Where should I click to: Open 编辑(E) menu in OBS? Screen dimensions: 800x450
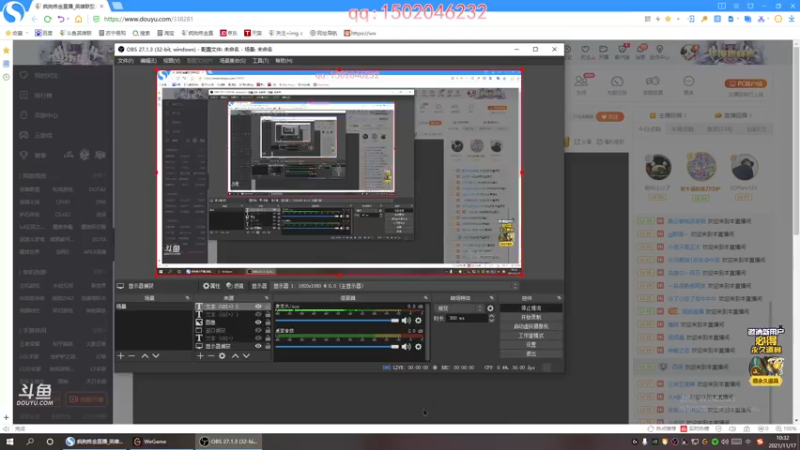coord(148,61)
